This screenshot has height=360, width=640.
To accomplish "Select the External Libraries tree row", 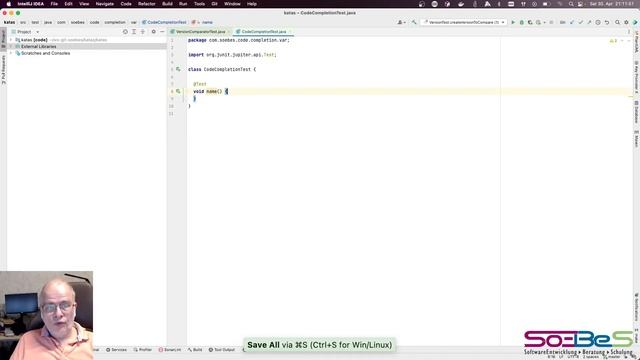I will point(87,47).
